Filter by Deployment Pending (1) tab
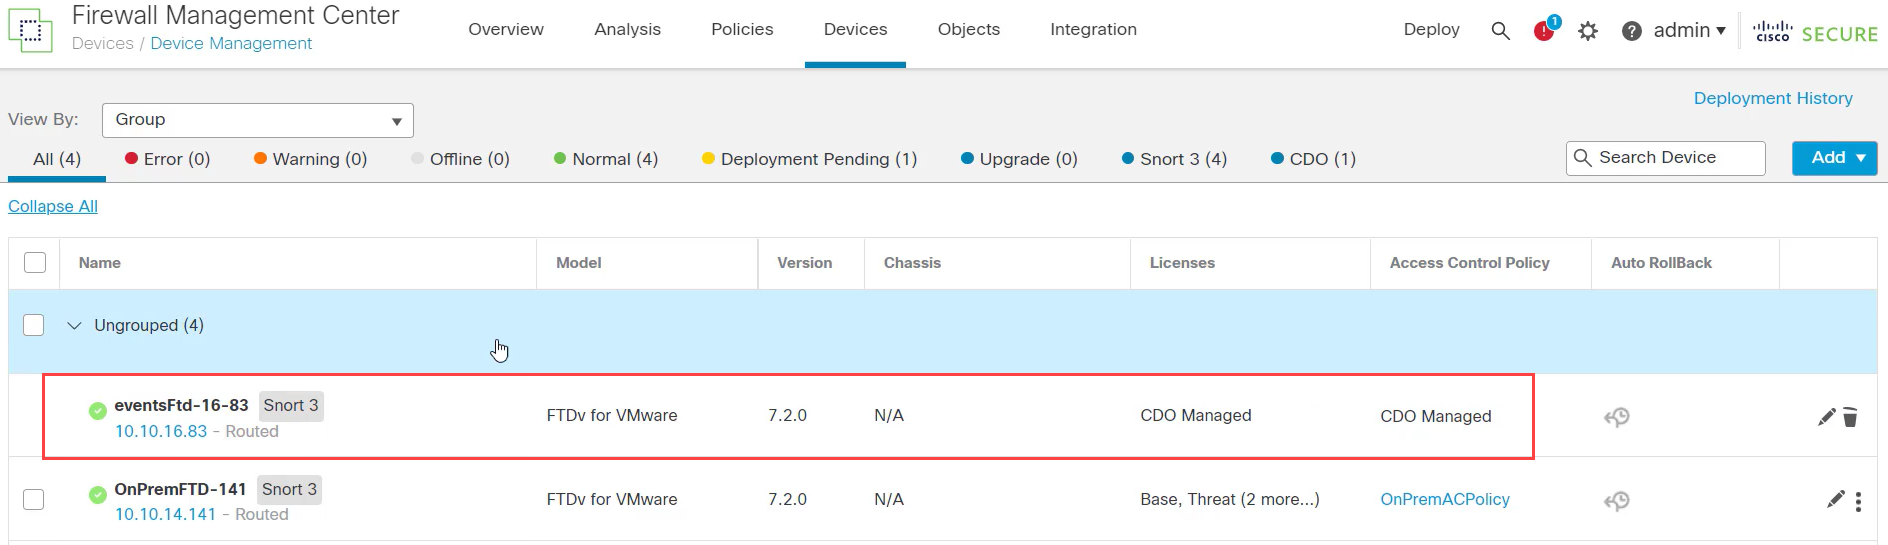This screenshot has height=545, width=1888. [x=809, y=159]
